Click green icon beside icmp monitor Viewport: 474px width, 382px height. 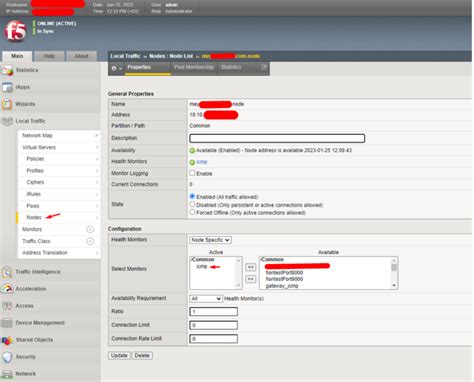[x=192, y=162]
